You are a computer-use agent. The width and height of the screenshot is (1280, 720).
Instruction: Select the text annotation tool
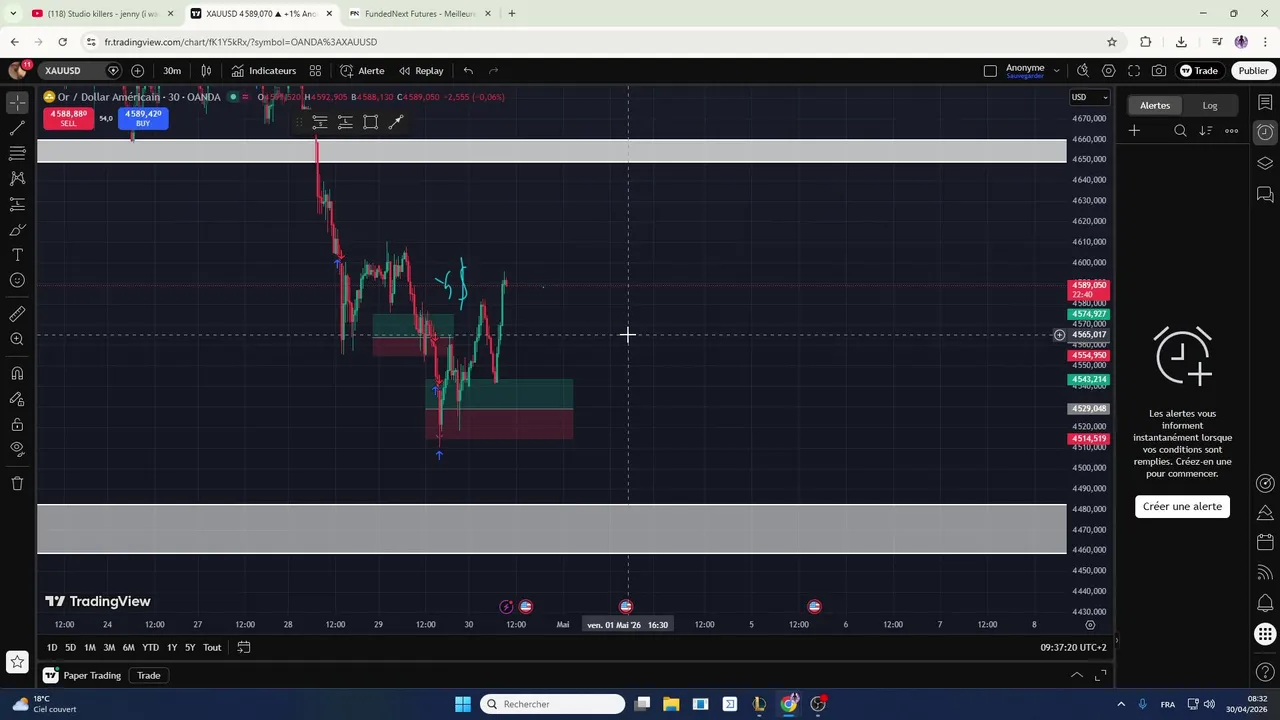(x=17, y=255)
